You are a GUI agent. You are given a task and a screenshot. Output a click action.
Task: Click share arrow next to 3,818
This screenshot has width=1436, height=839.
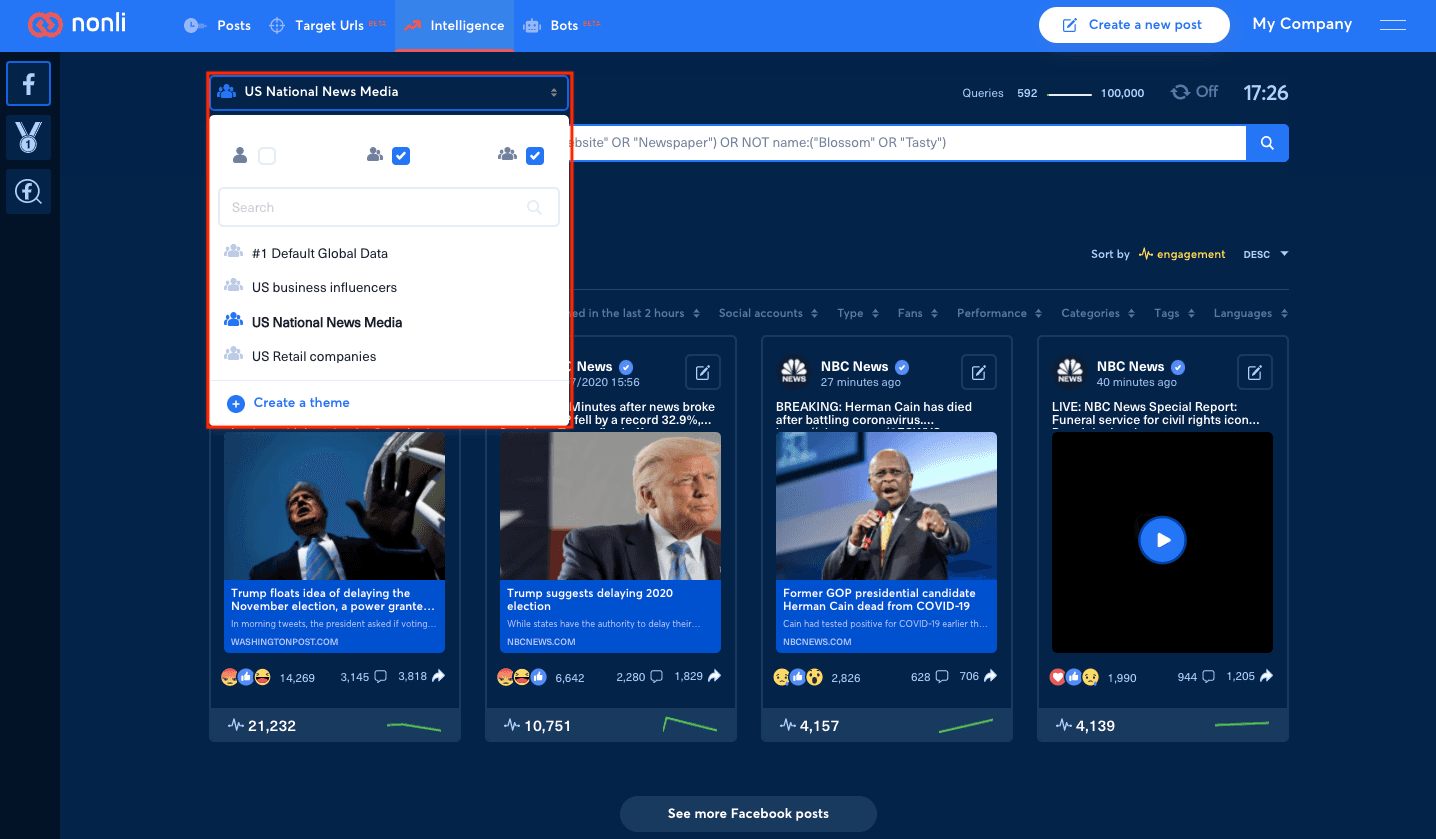(x=438, y=676)
